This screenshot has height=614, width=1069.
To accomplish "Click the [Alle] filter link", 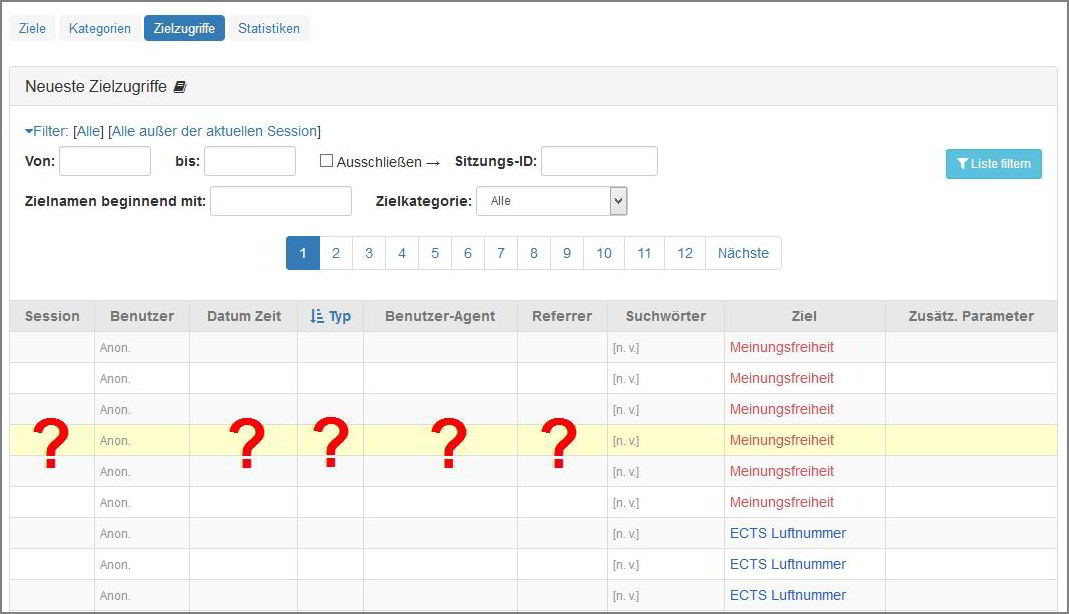I will tap(89, 131).
